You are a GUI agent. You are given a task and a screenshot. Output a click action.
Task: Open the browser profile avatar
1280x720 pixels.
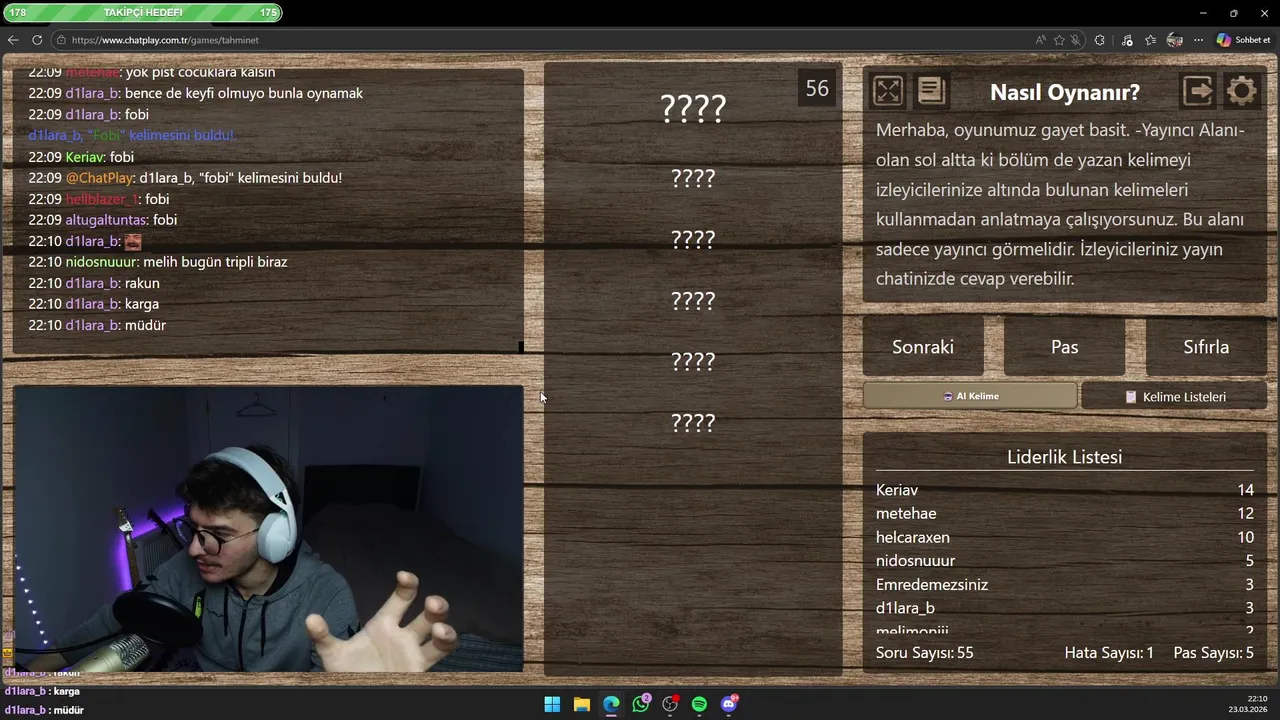pyautogui.click(x=1175, y=40)
